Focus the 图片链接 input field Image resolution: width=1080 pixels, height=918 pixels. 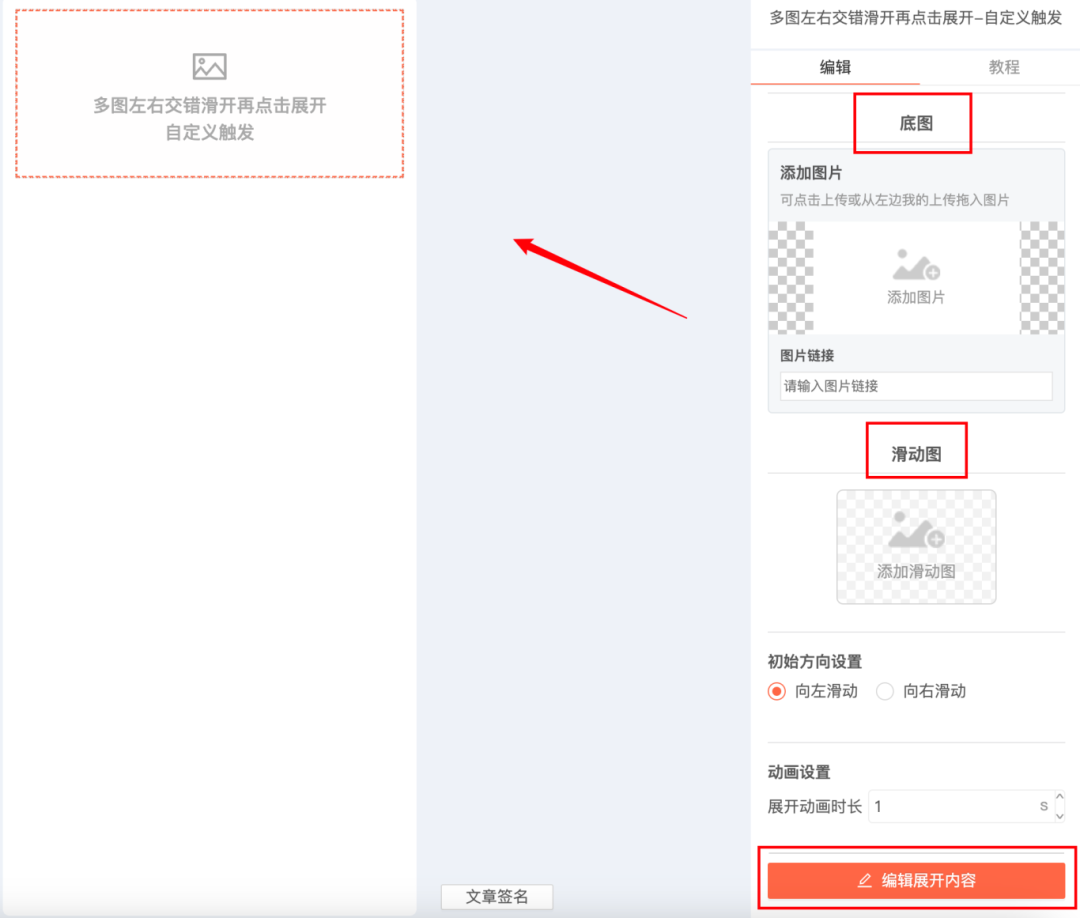click(x=916, y=386)
